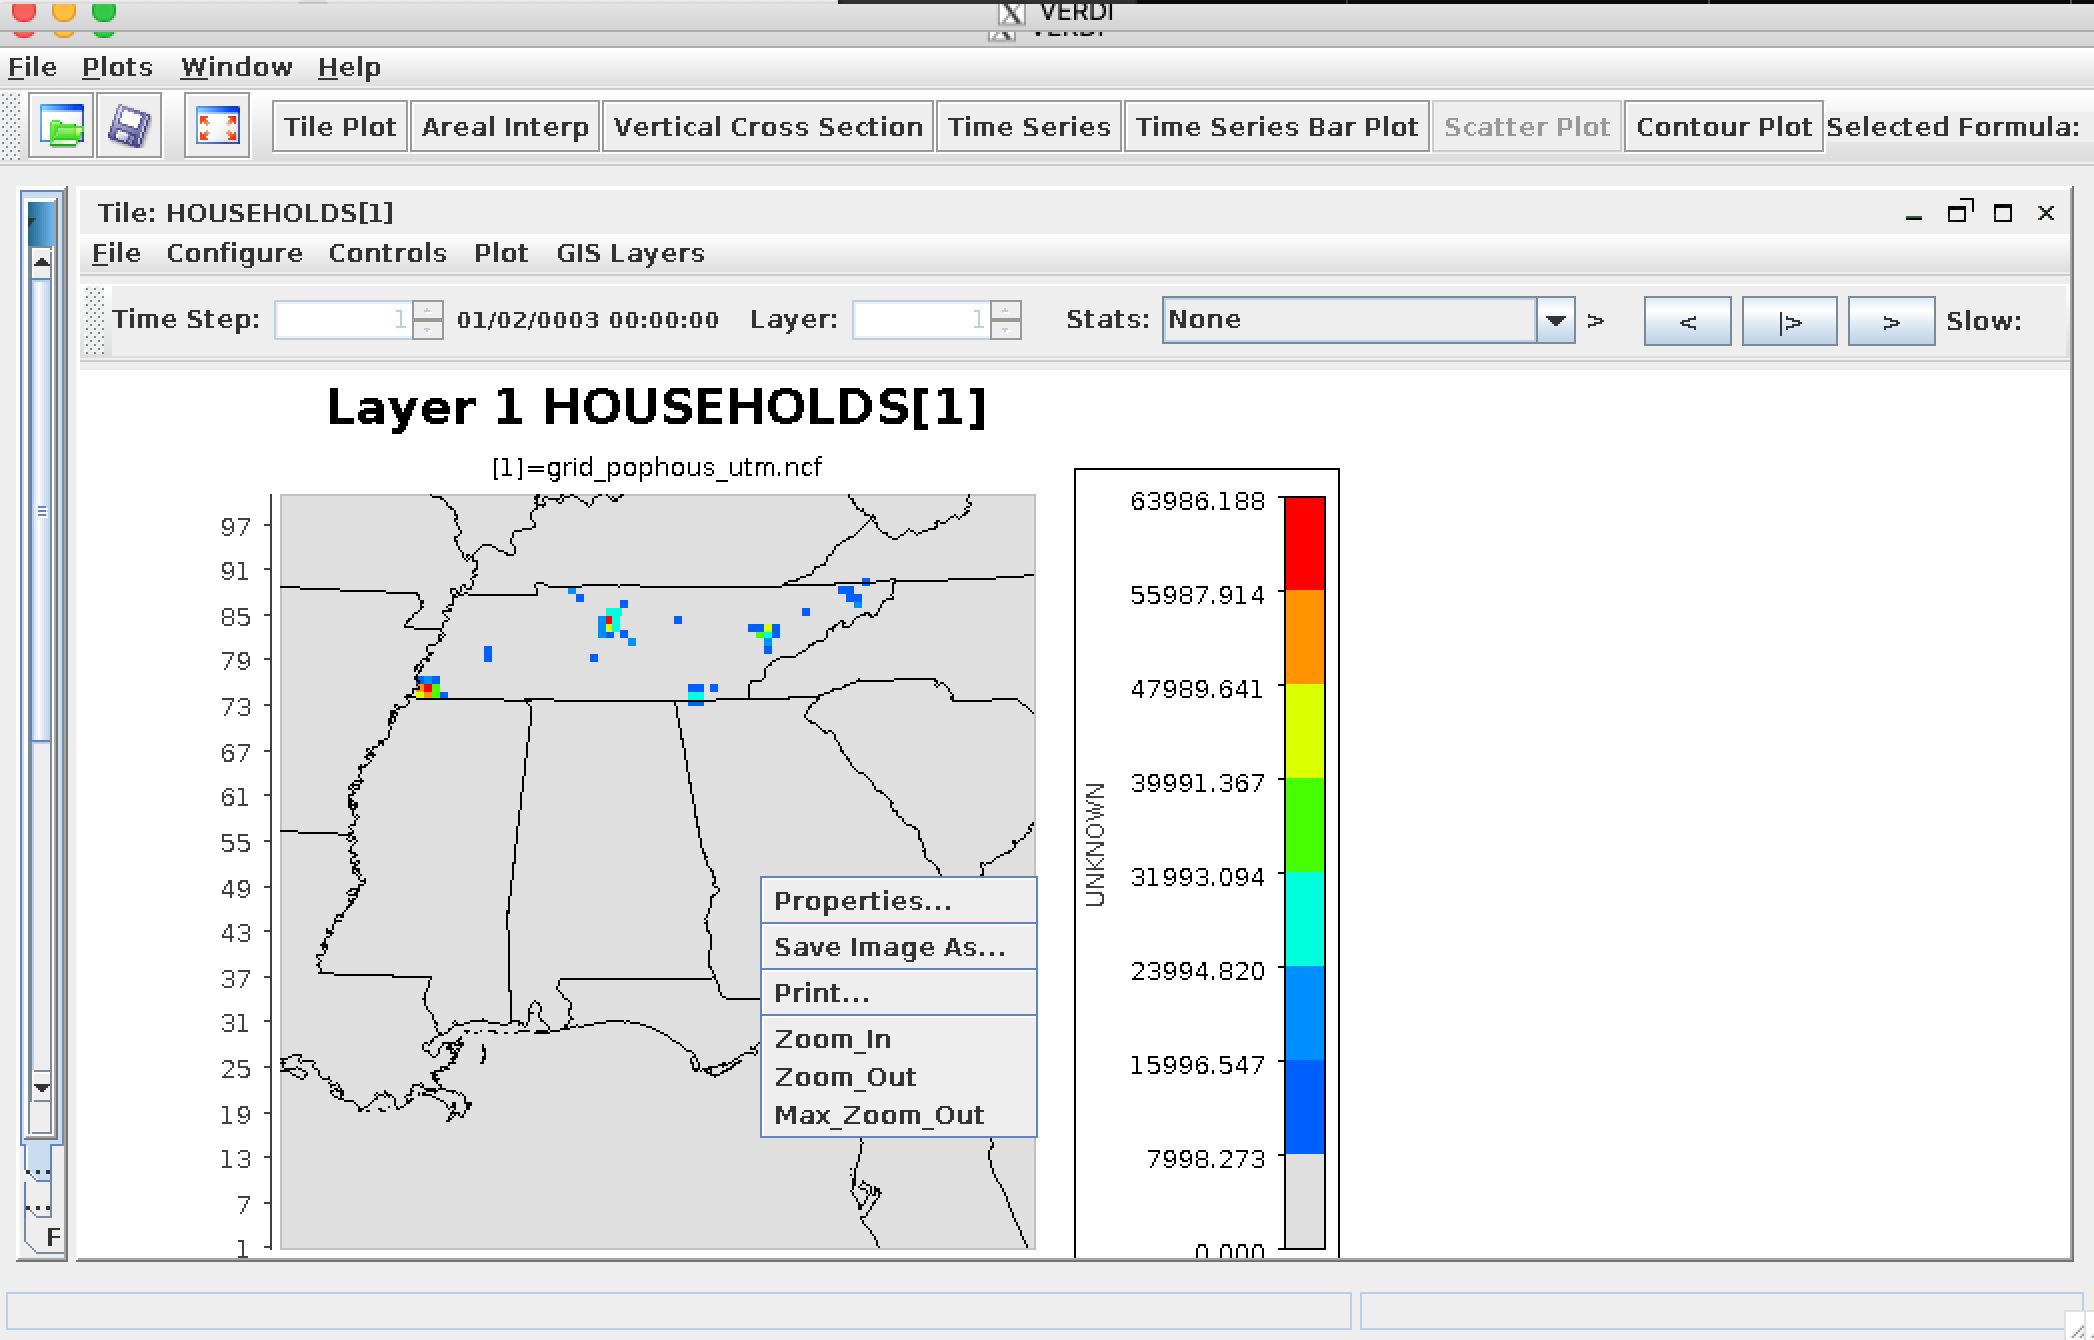The height and width of the screenshot is (1340, 2094).
Task: Increment the Time Step spinner up arrow
Action: click(x=428, y=311)
